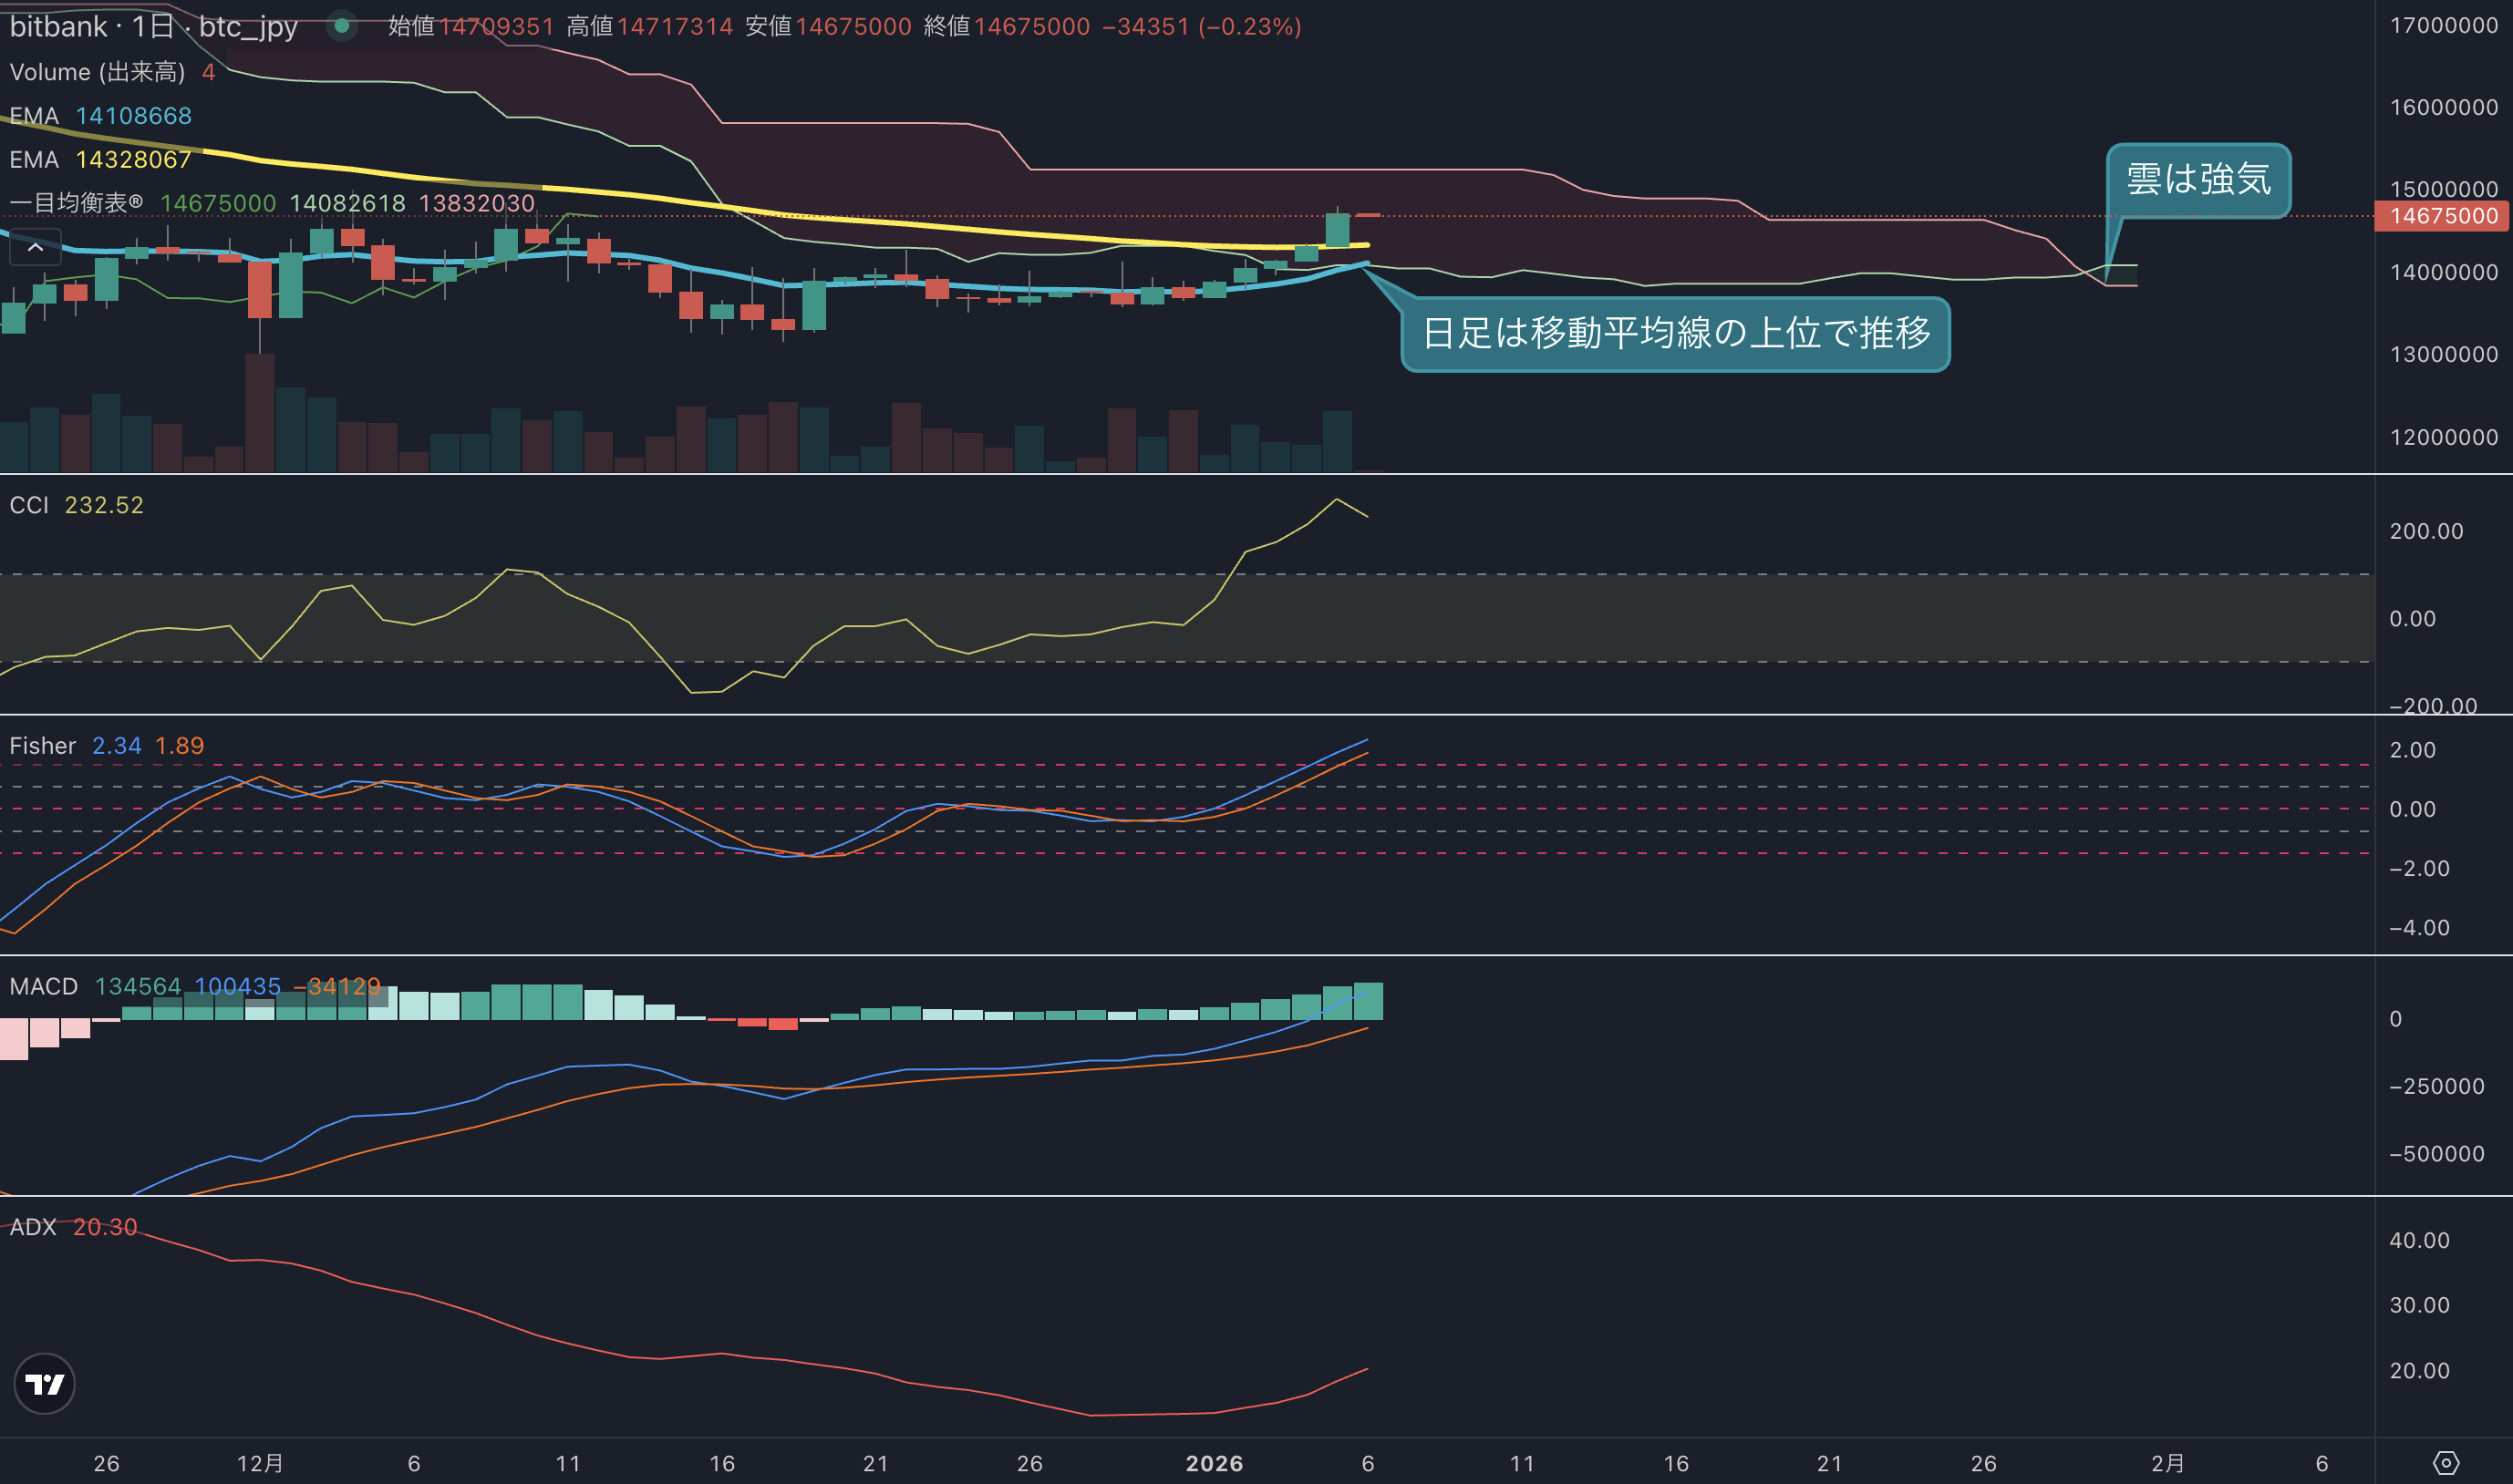Click the 17000000 price scale label
Image resolution: width=2513 pixels, height=1484 pixels.
point(2443,26)
